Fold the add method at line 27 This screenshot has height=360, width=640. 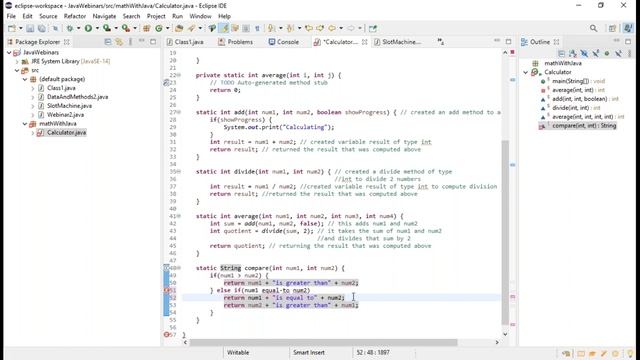[x=179, y=112]
